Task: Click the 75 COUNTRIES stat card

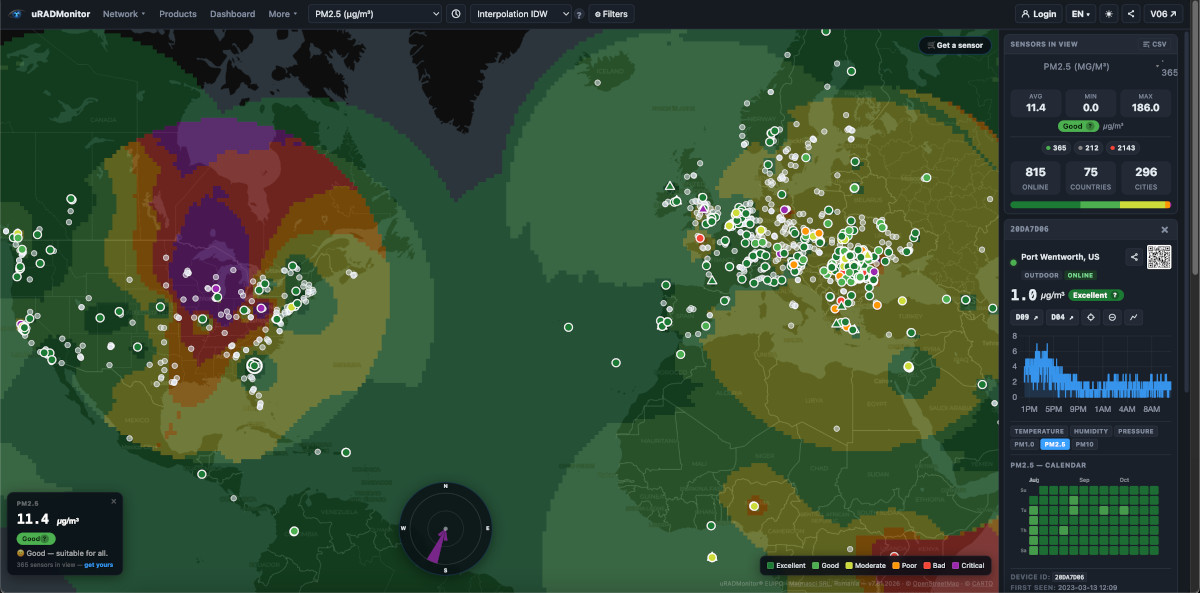Action: coord(1090,179)
